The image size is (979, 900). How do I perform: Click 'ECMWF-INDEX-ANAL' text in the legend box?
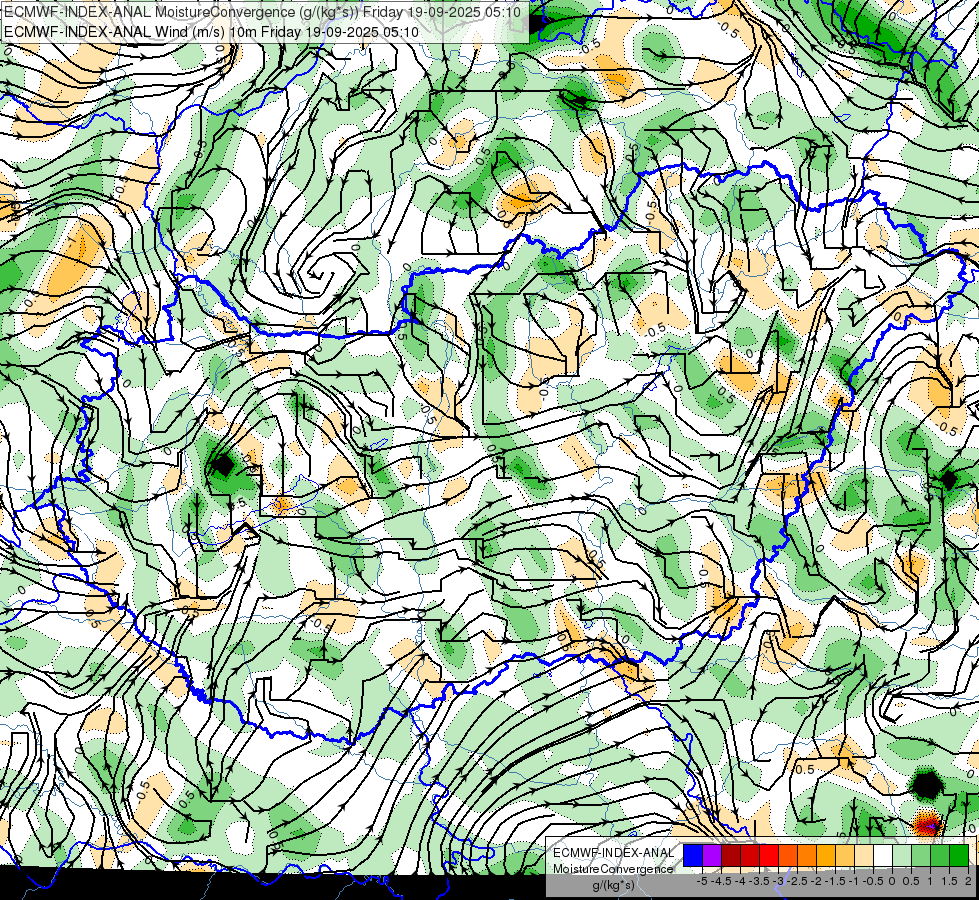click(613, 853)
